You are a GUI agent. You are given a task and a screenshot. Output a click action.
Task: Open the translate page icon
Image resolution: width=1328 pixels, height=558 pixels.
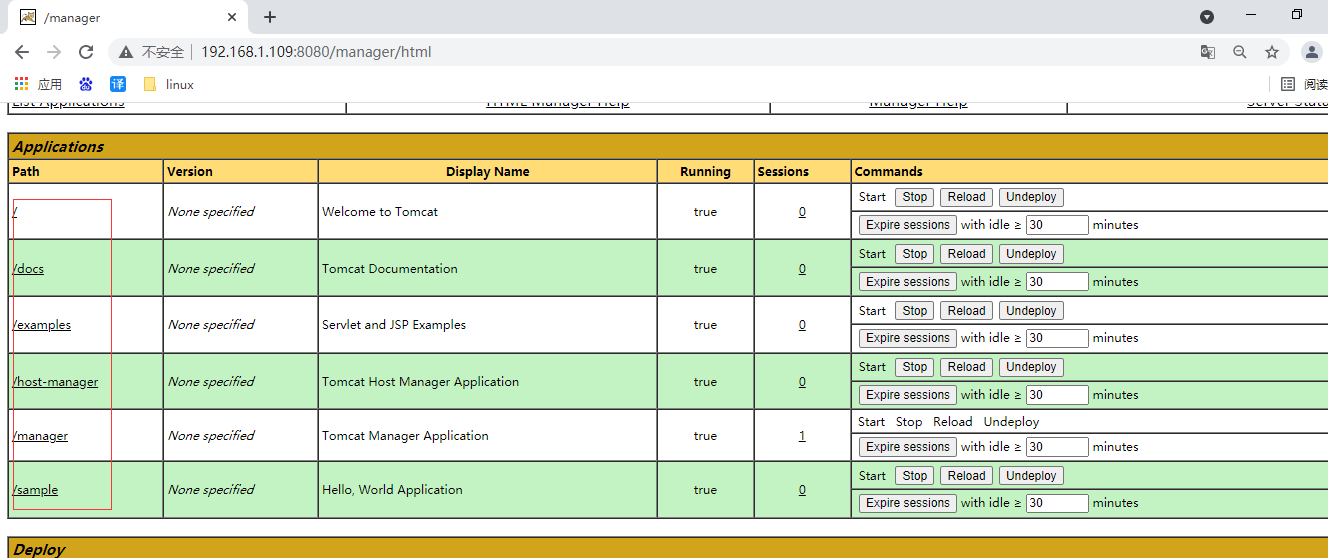1208,52
